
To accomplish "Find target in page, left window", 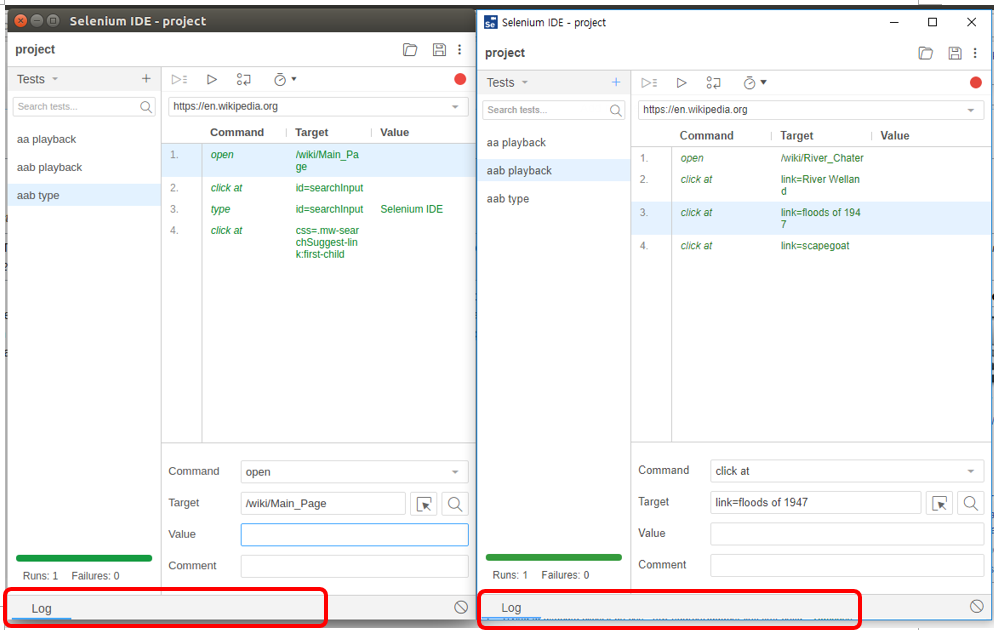I will [x=455, y=504].
